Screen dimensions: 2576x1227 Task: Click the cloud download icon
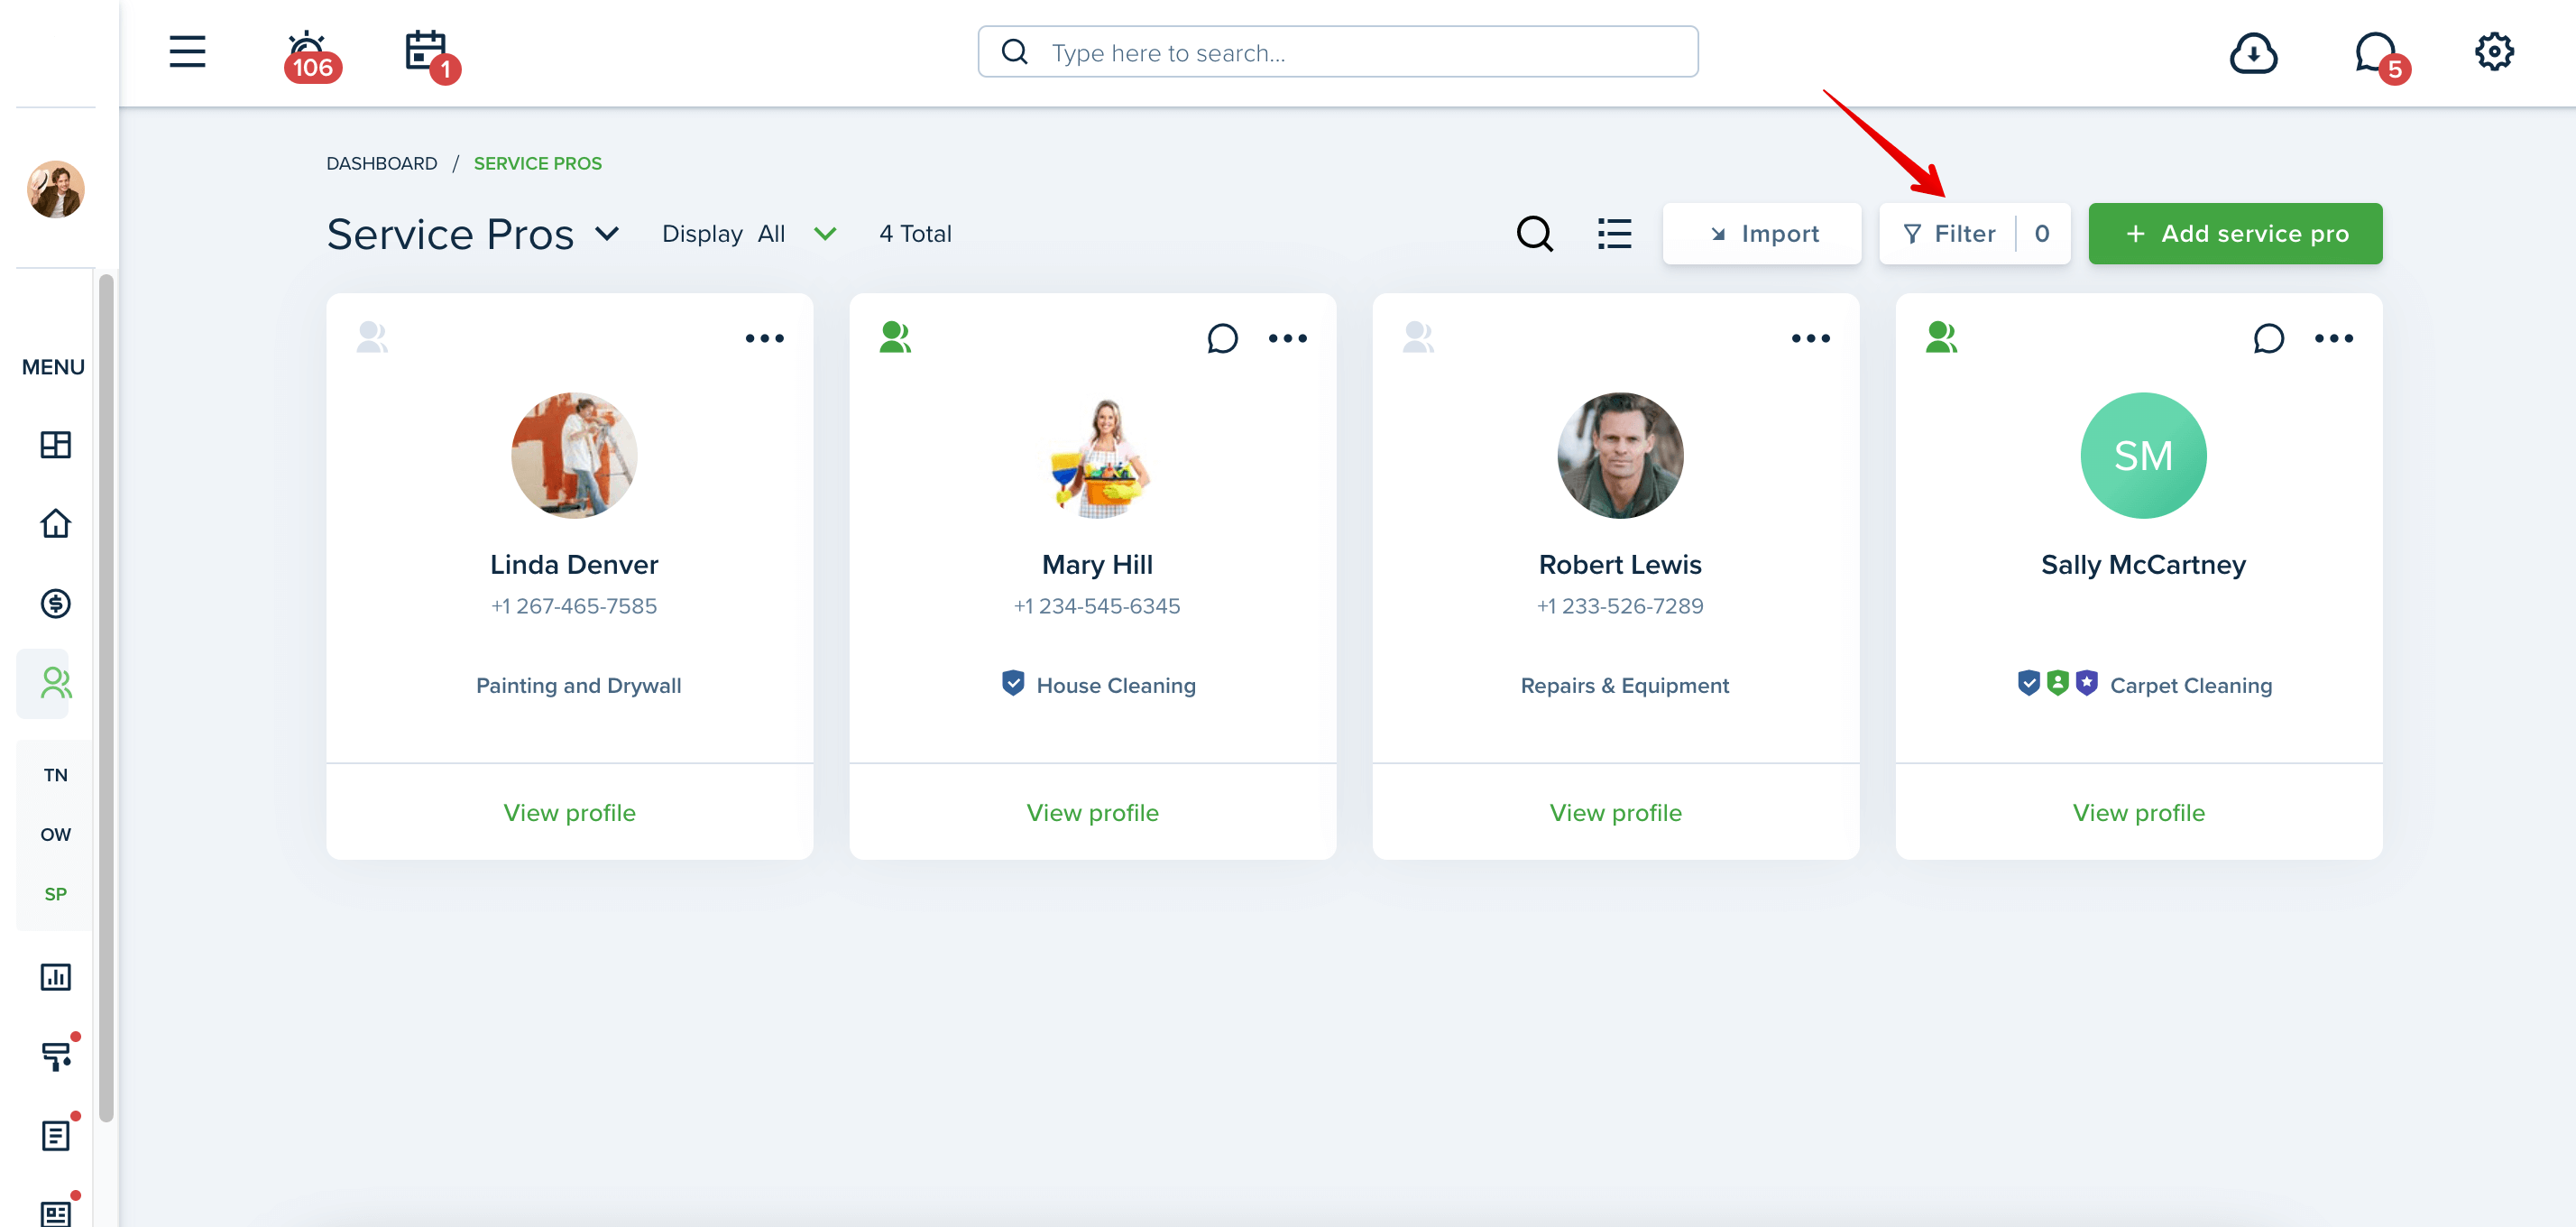2253,52
